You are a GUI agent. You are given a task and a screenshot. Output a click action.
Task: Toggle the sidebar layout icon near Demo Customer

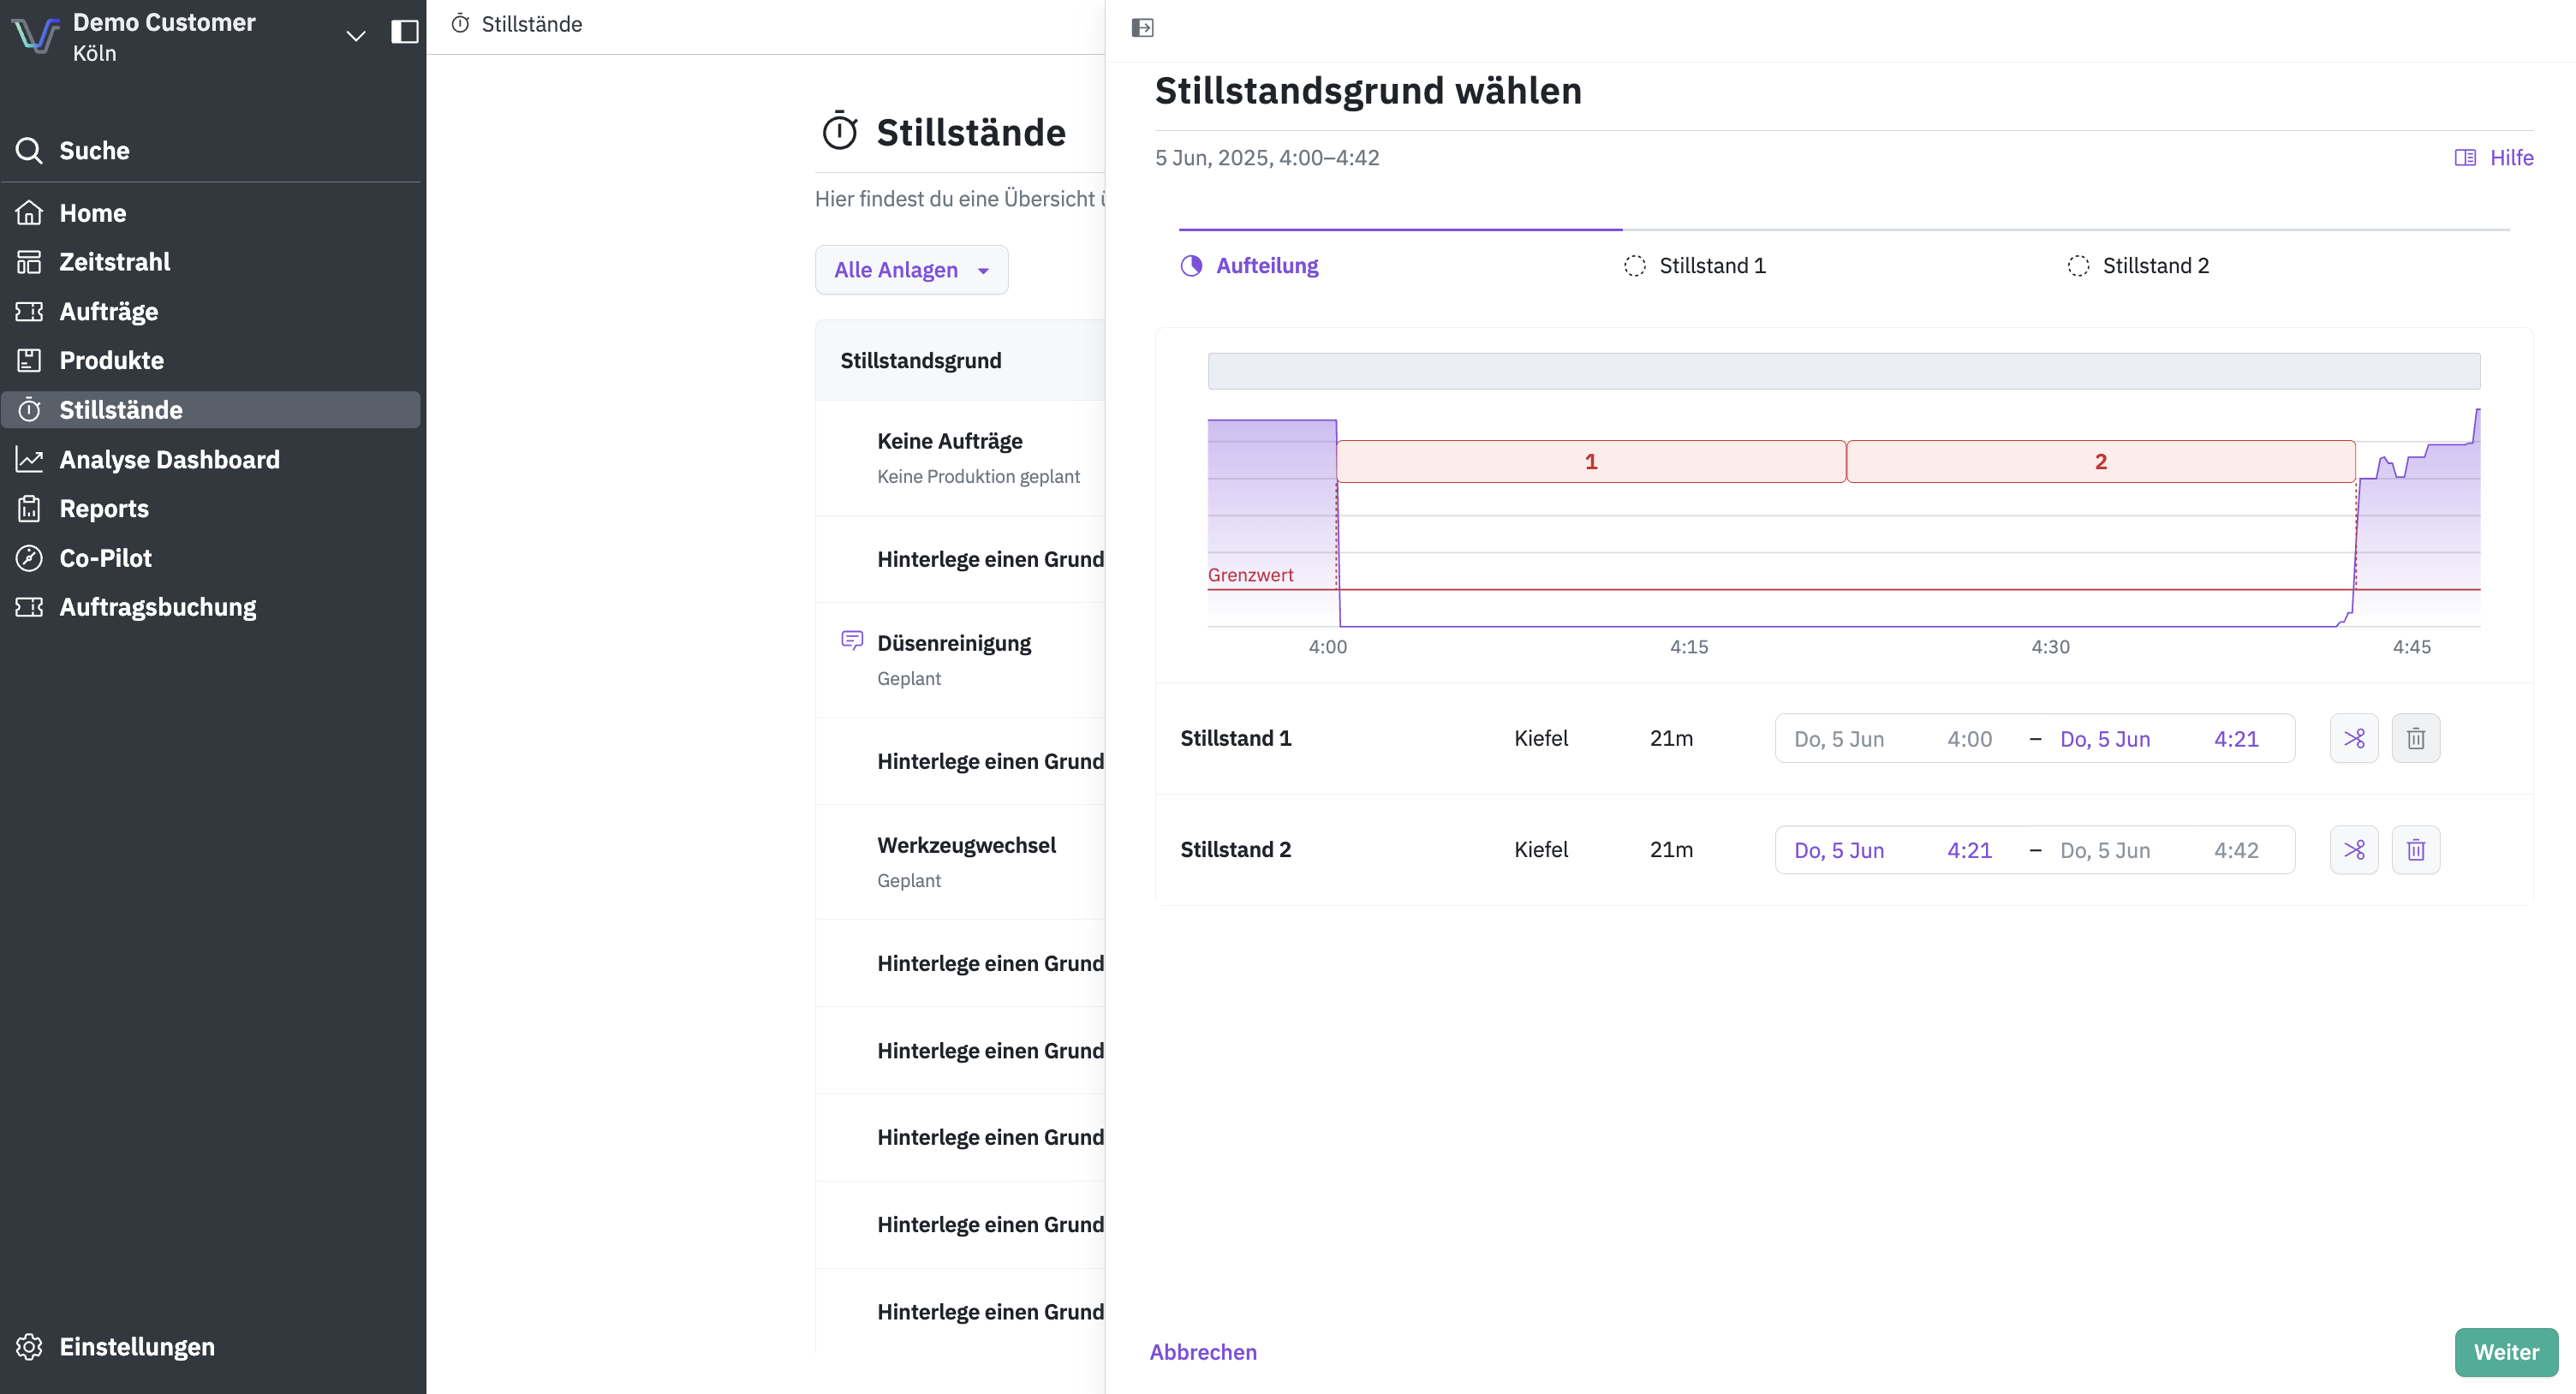(x=404, y=32)
